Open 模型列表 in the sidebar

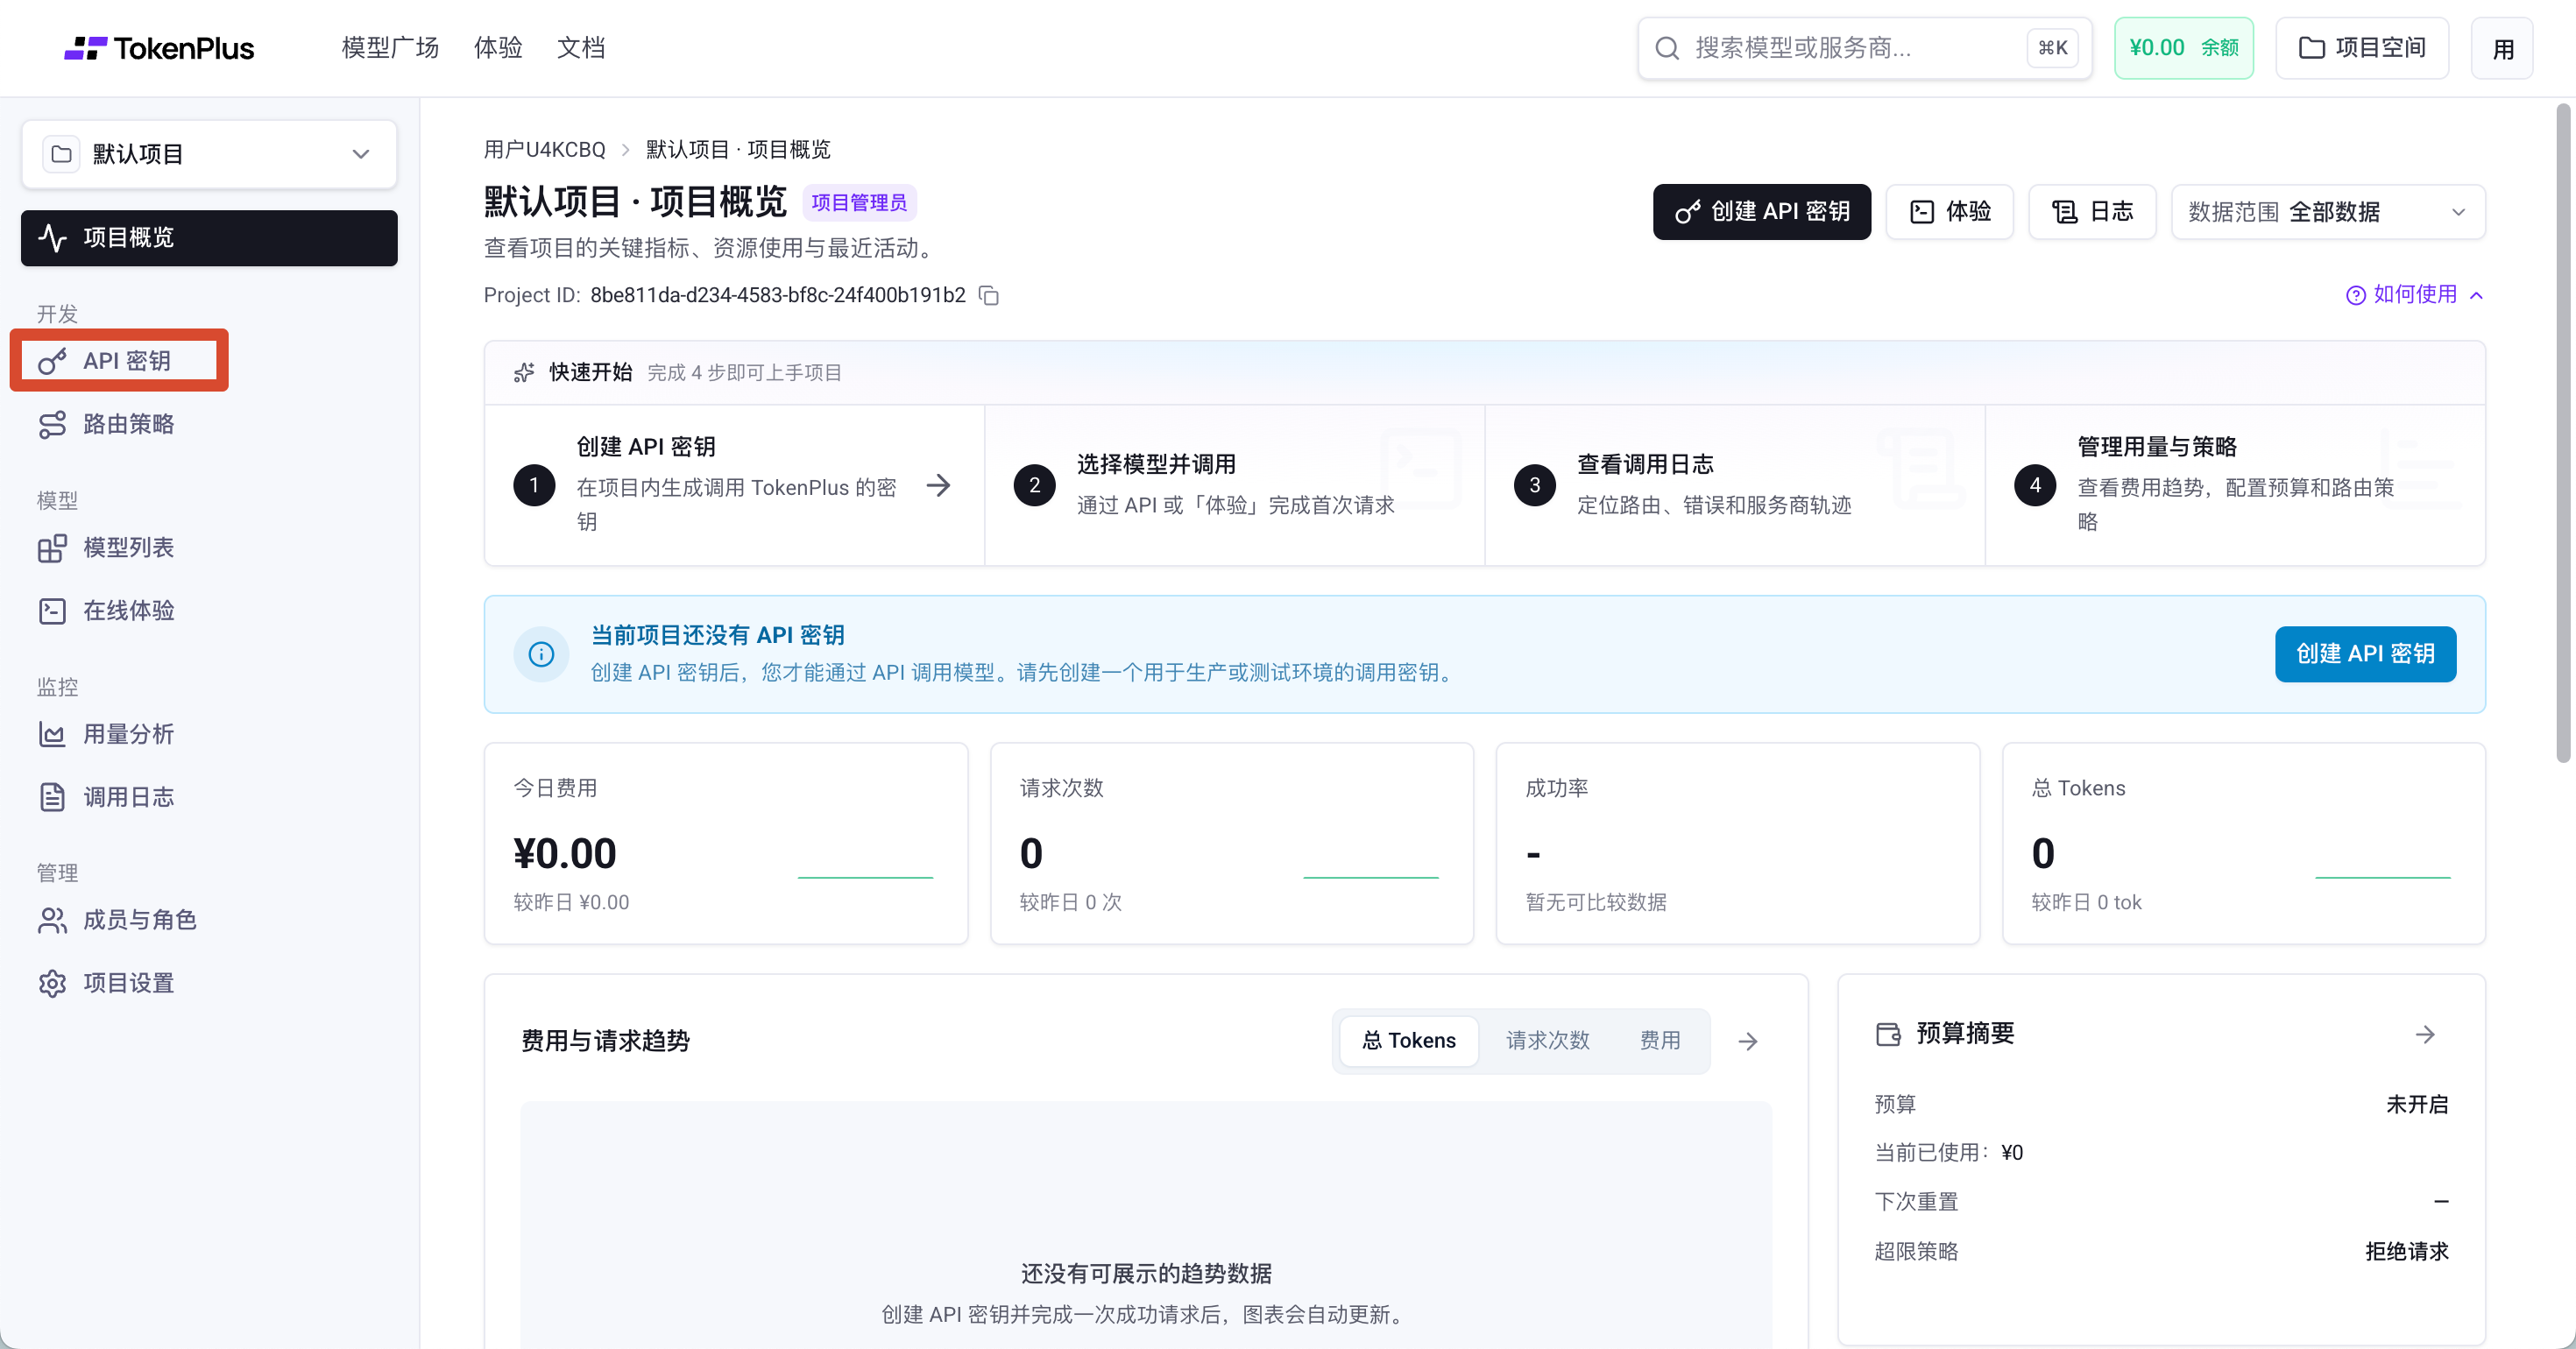coord(209,548)
